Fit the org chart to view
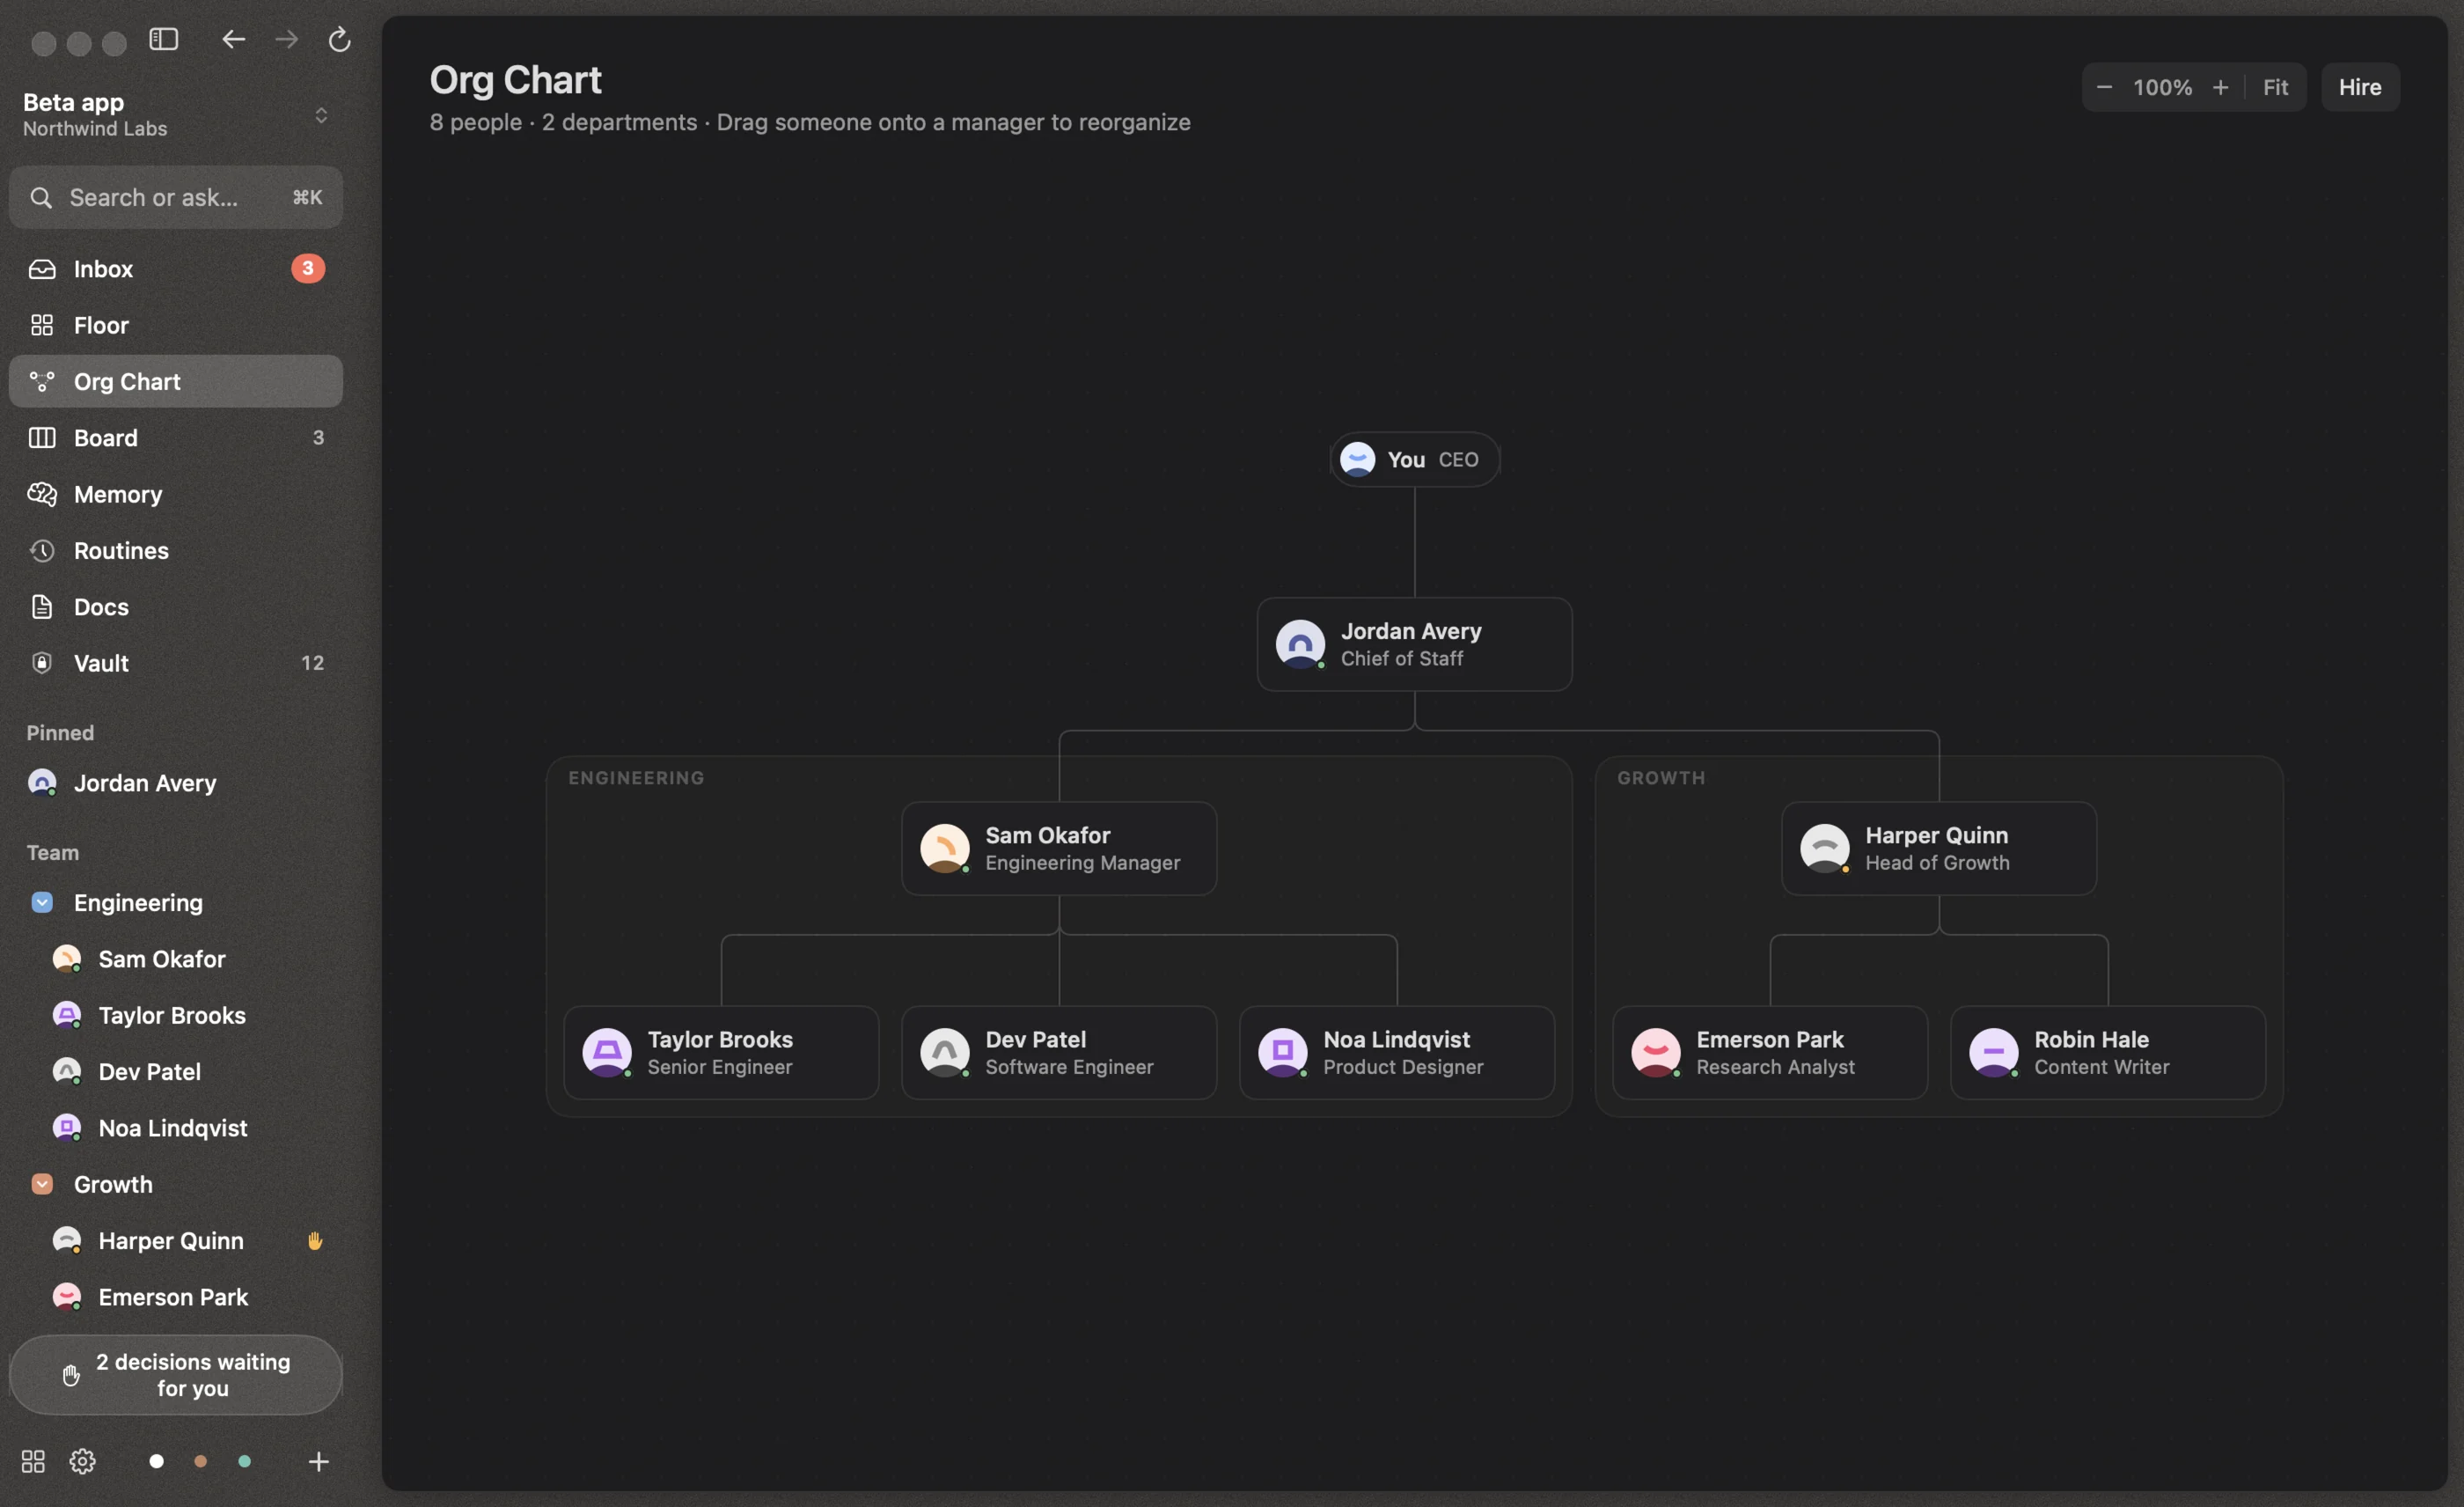 (x=2275, y=87)
